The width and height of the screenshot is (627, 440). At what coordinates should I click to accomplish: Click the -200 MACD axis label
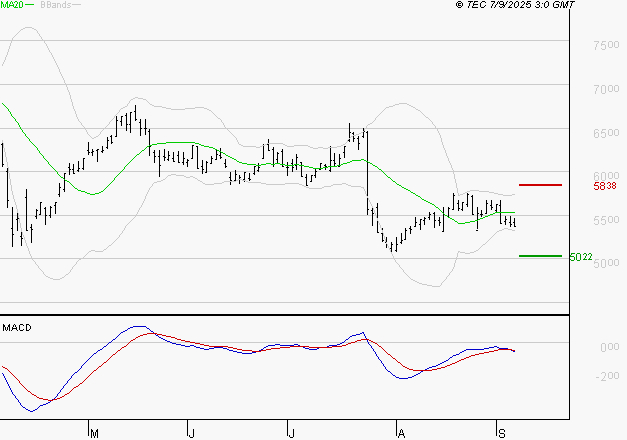coord(607,377)
